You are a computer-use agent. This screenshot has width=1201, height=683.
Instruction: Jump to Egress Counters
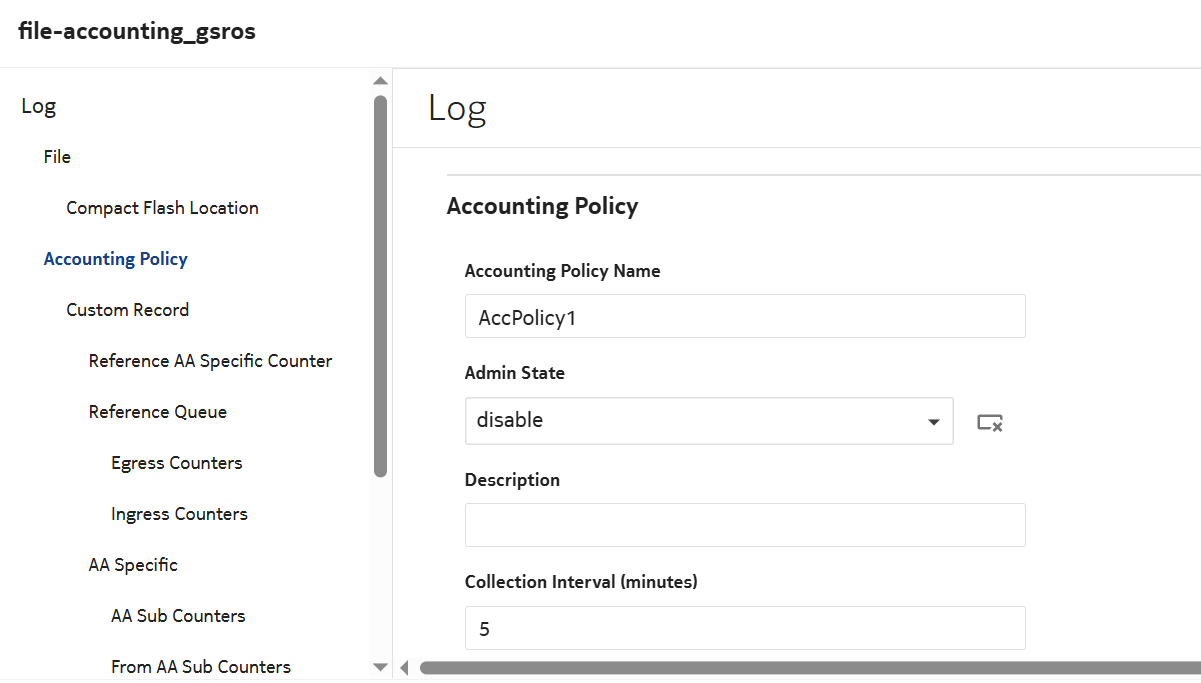point(177,463)
